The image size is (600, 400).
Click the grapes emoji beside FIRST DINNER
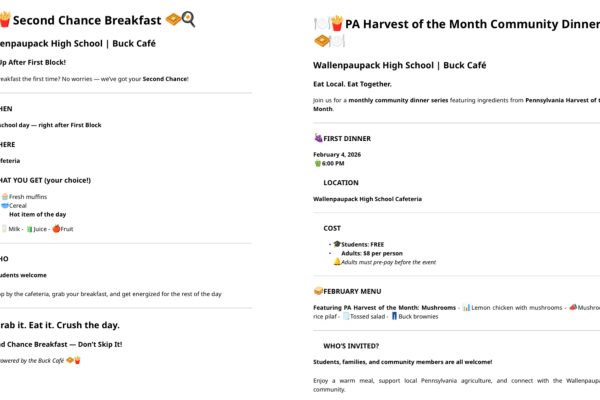318,137
